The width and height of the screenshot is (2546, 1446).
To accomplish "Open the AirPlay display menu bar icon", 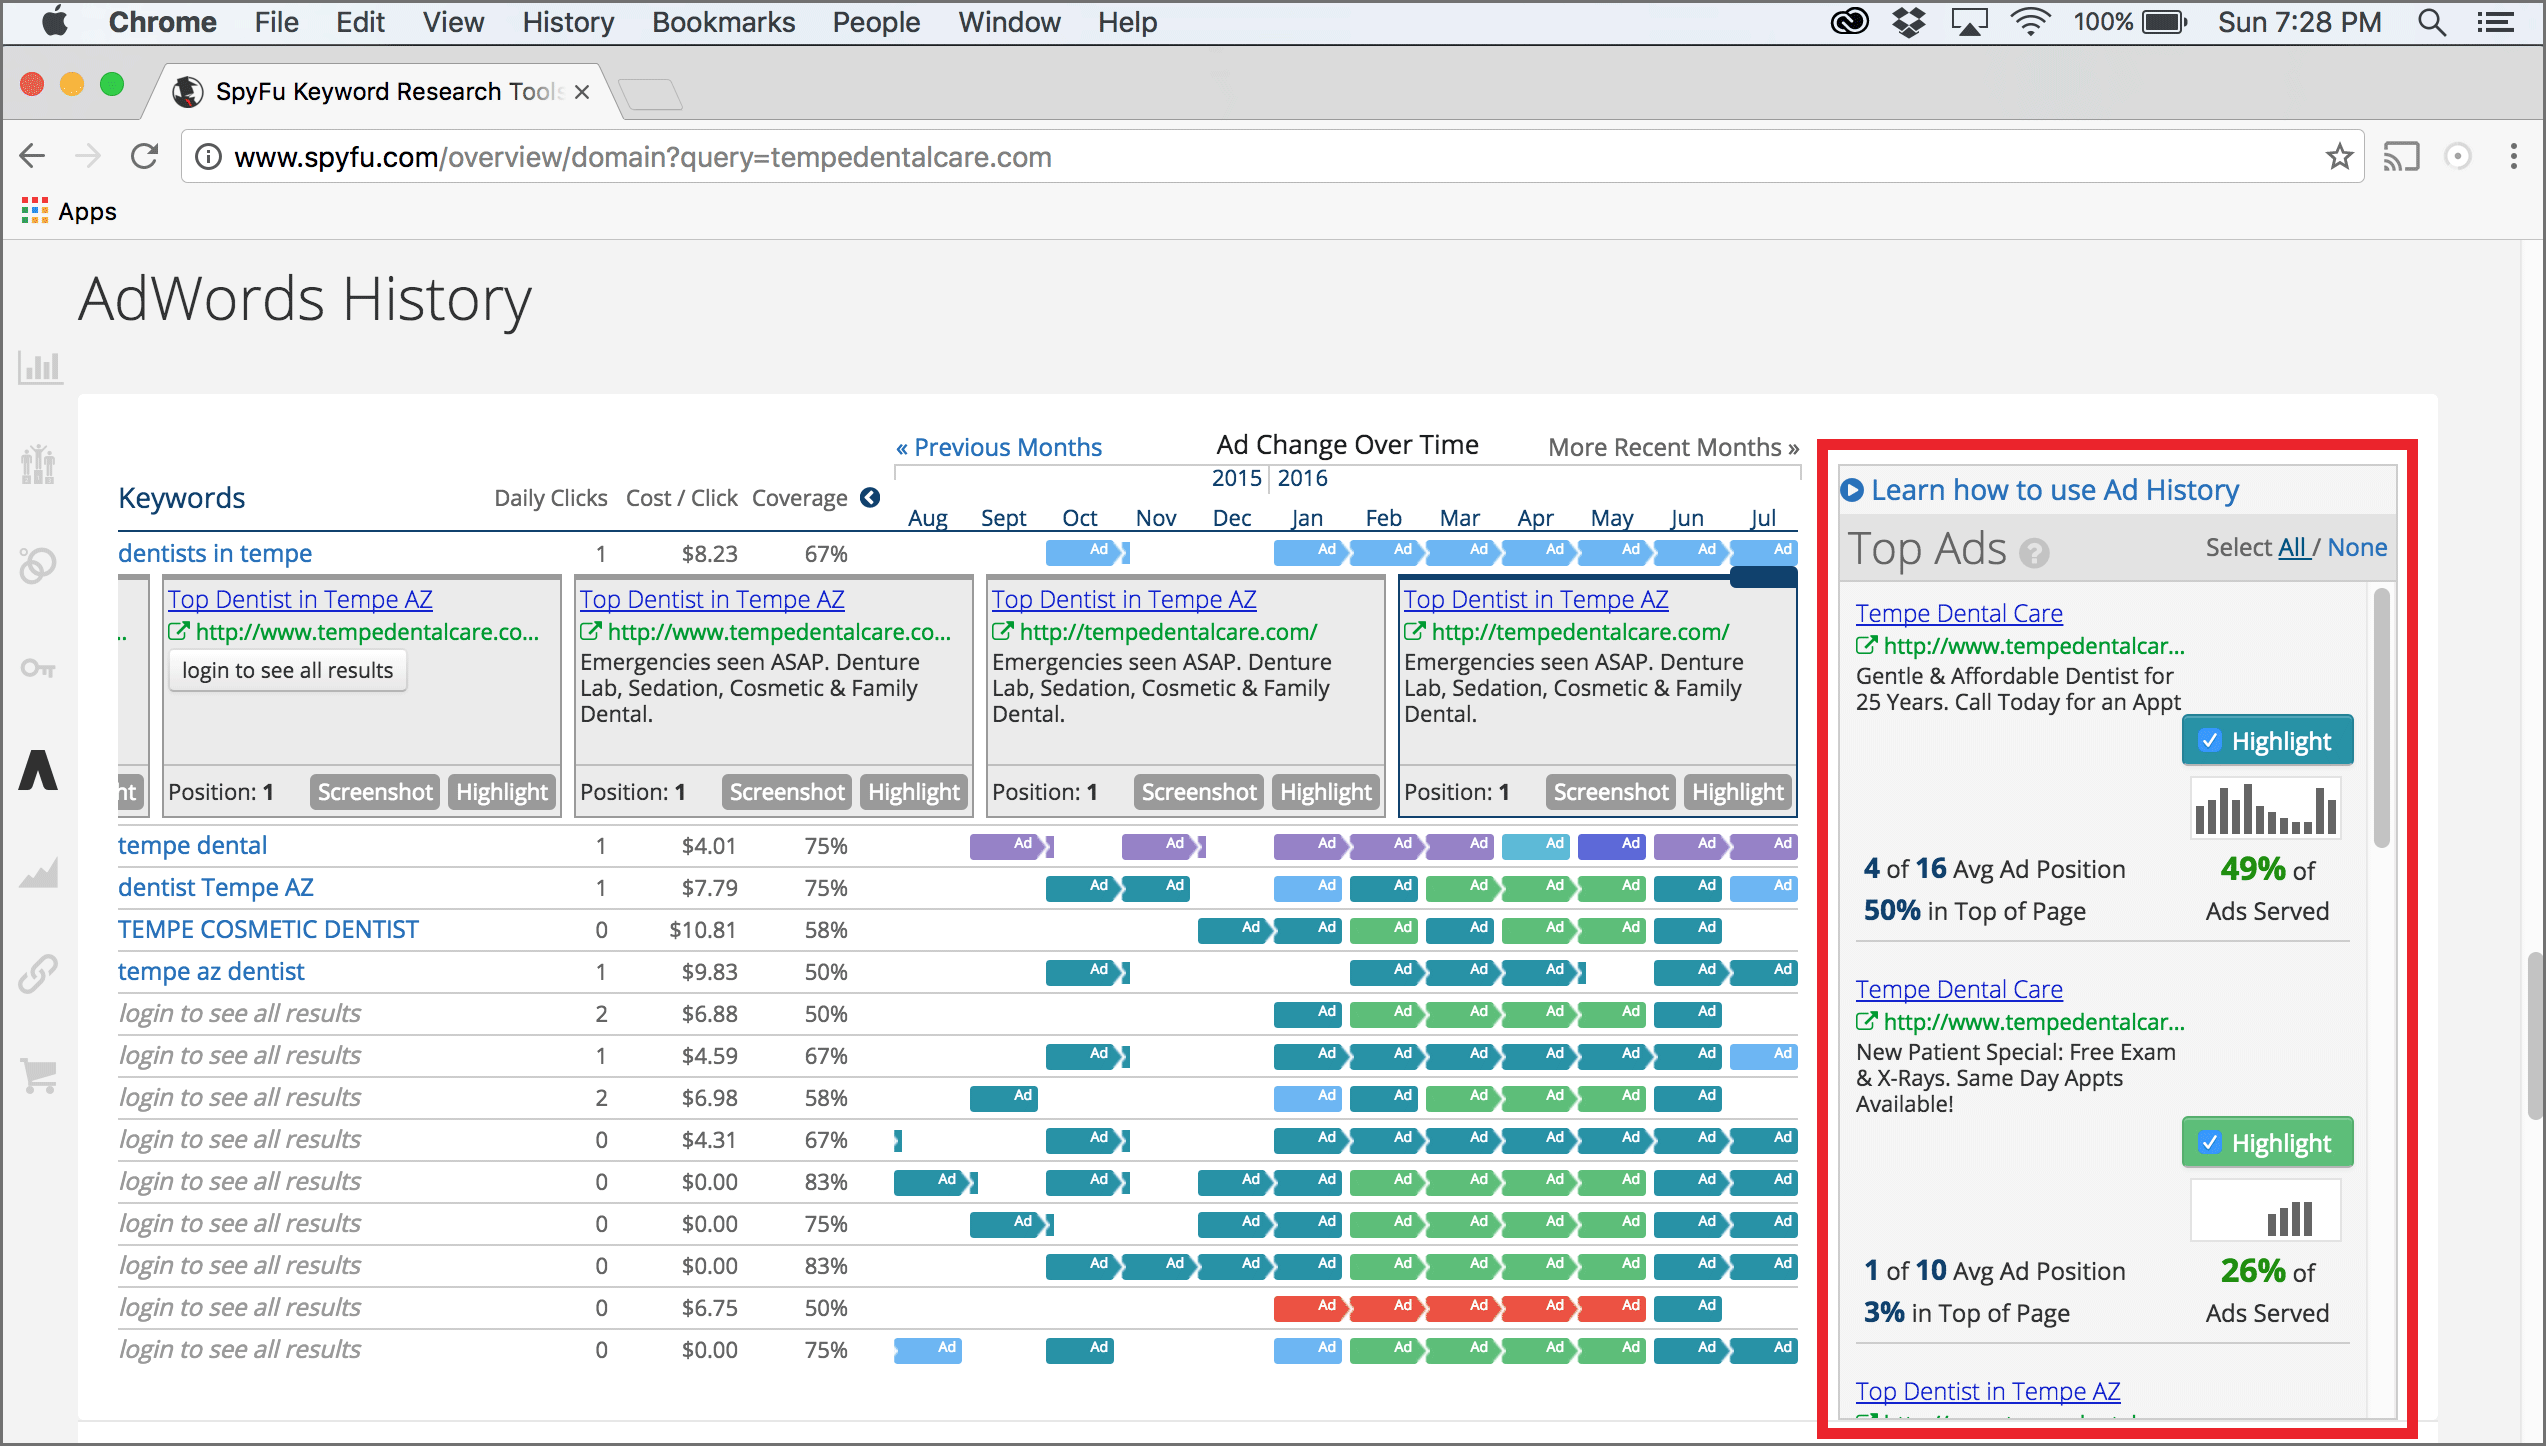I will pyautogui.click(x=1969, y=22).
